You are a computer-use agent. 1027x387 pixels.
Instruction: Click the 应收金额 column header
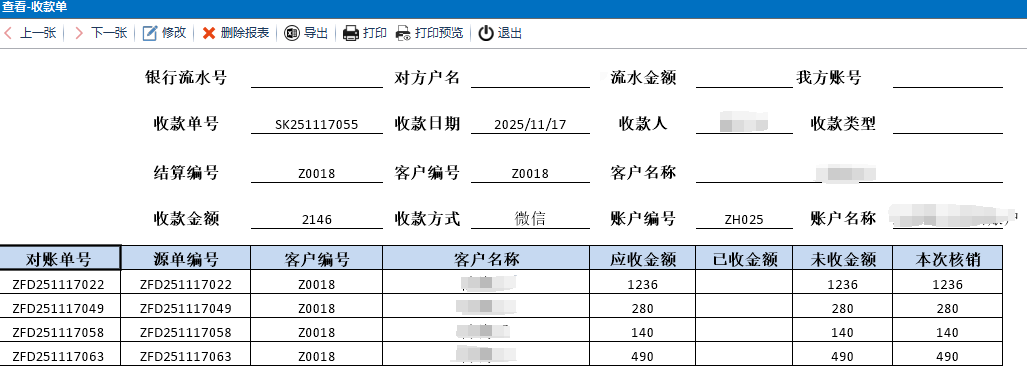point(643,258)
